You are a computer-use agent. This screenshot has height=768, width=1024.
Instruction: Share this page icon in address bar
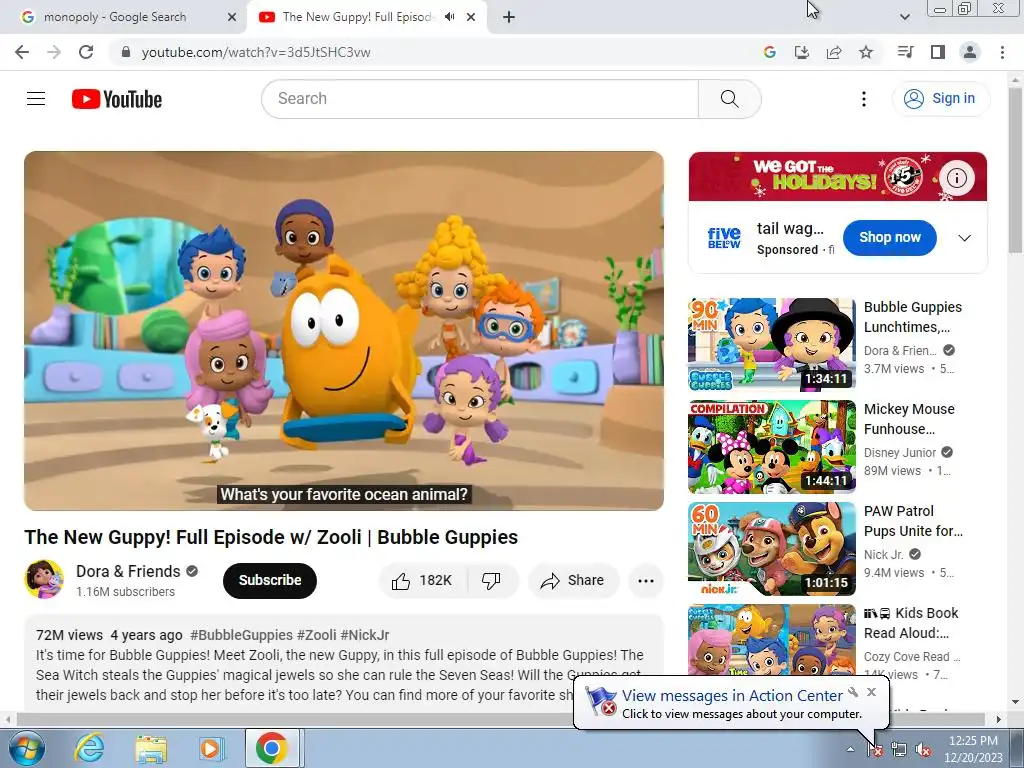834,52
